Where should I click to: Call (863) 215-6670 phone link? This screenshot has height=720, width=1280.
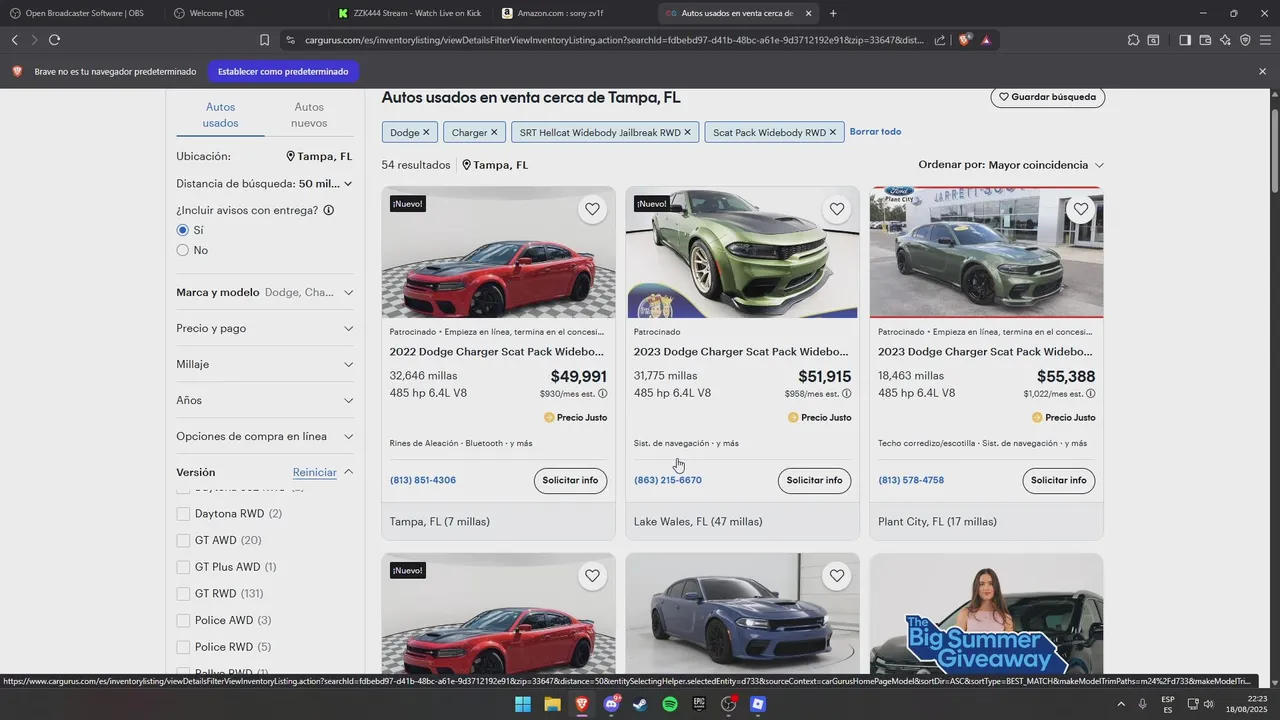tap(668, 480)
